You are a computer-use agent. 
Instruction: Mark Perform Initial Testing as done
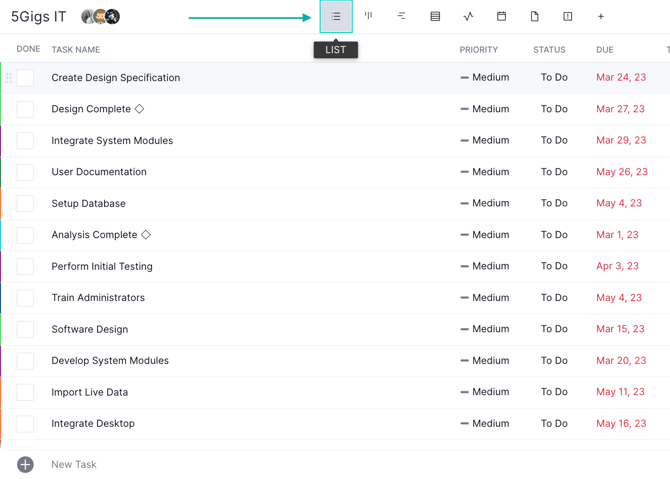[x=25, y=266]
